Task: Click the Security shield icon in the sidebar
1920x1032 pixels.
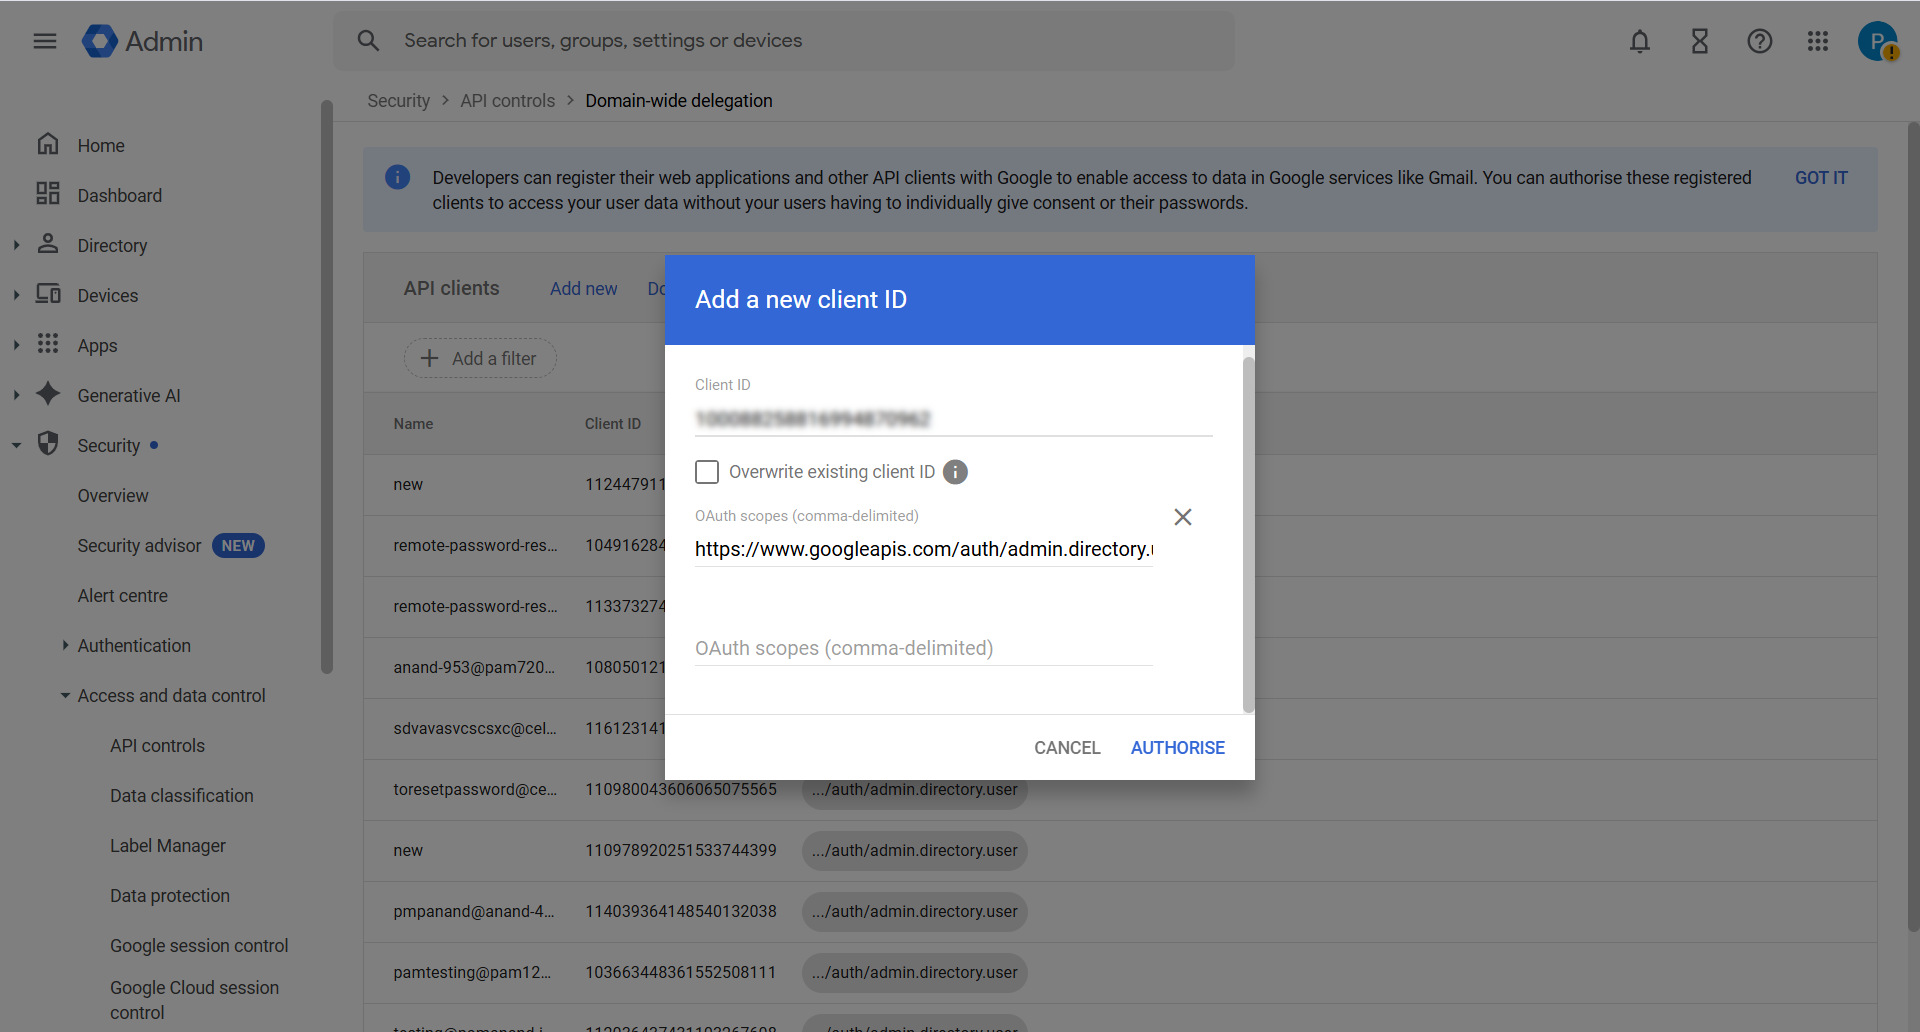Action: click(x=49, y=445)
